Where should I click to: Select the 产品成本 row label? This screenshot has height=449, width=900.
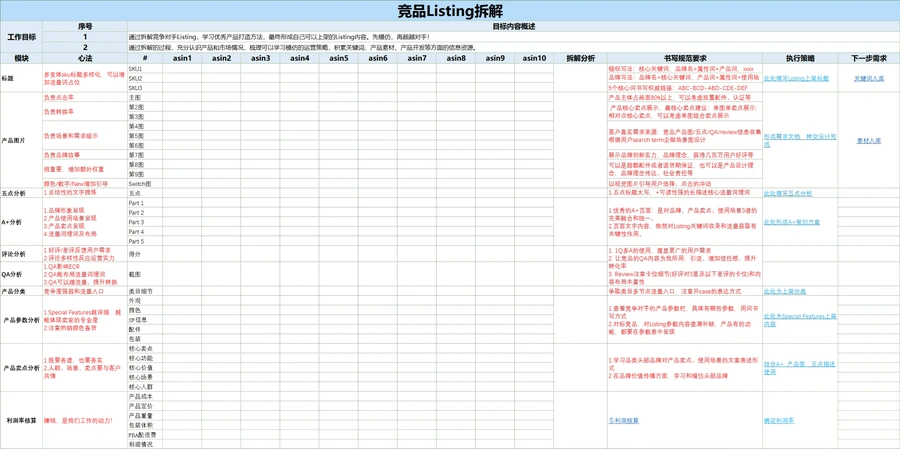(145, 397)
